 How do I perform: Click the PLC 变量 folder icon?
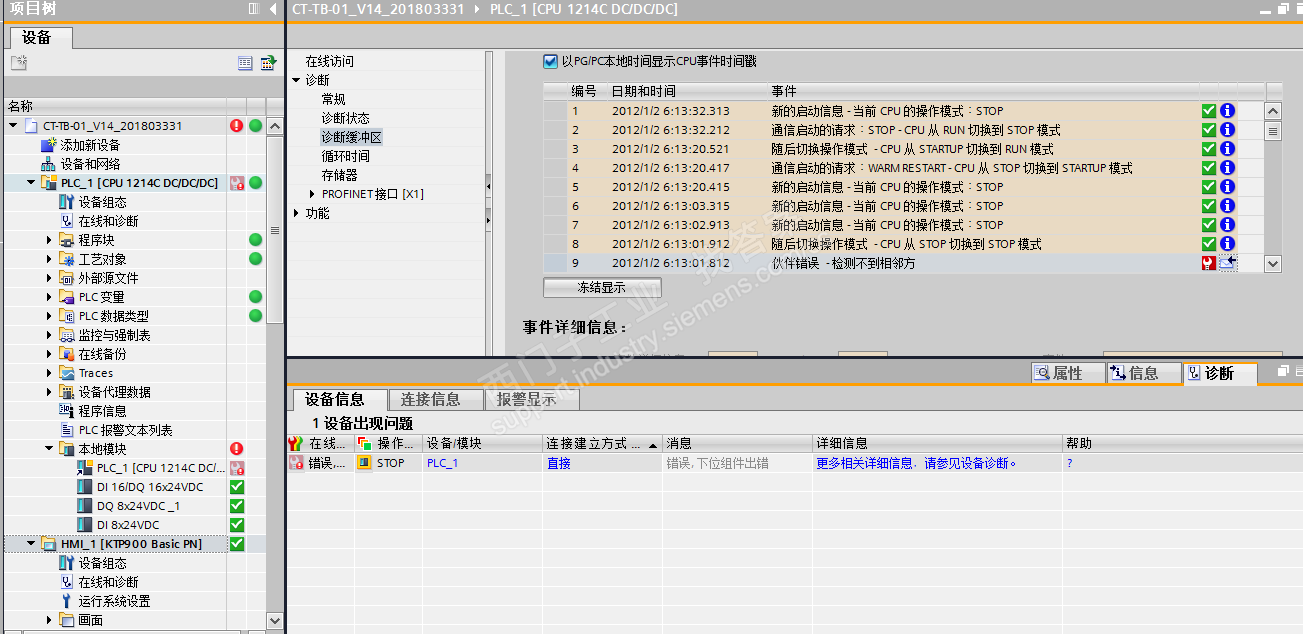pyautogui.click(x=66, y=297)
